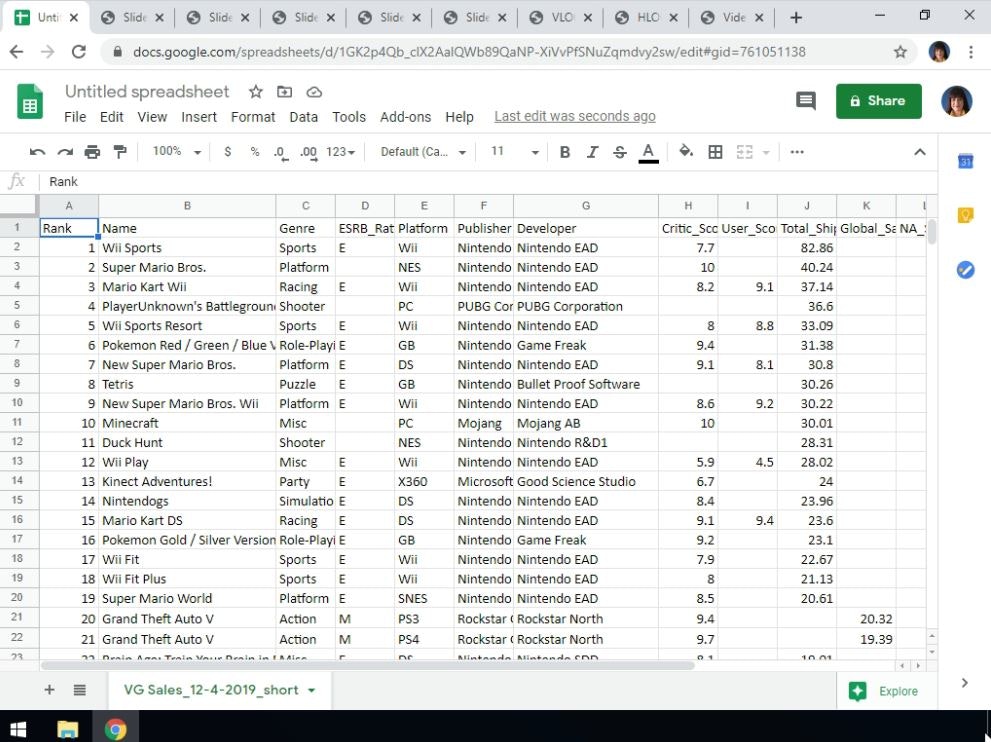Open the Data menu
991x742 pixels.
coord(303,117)
